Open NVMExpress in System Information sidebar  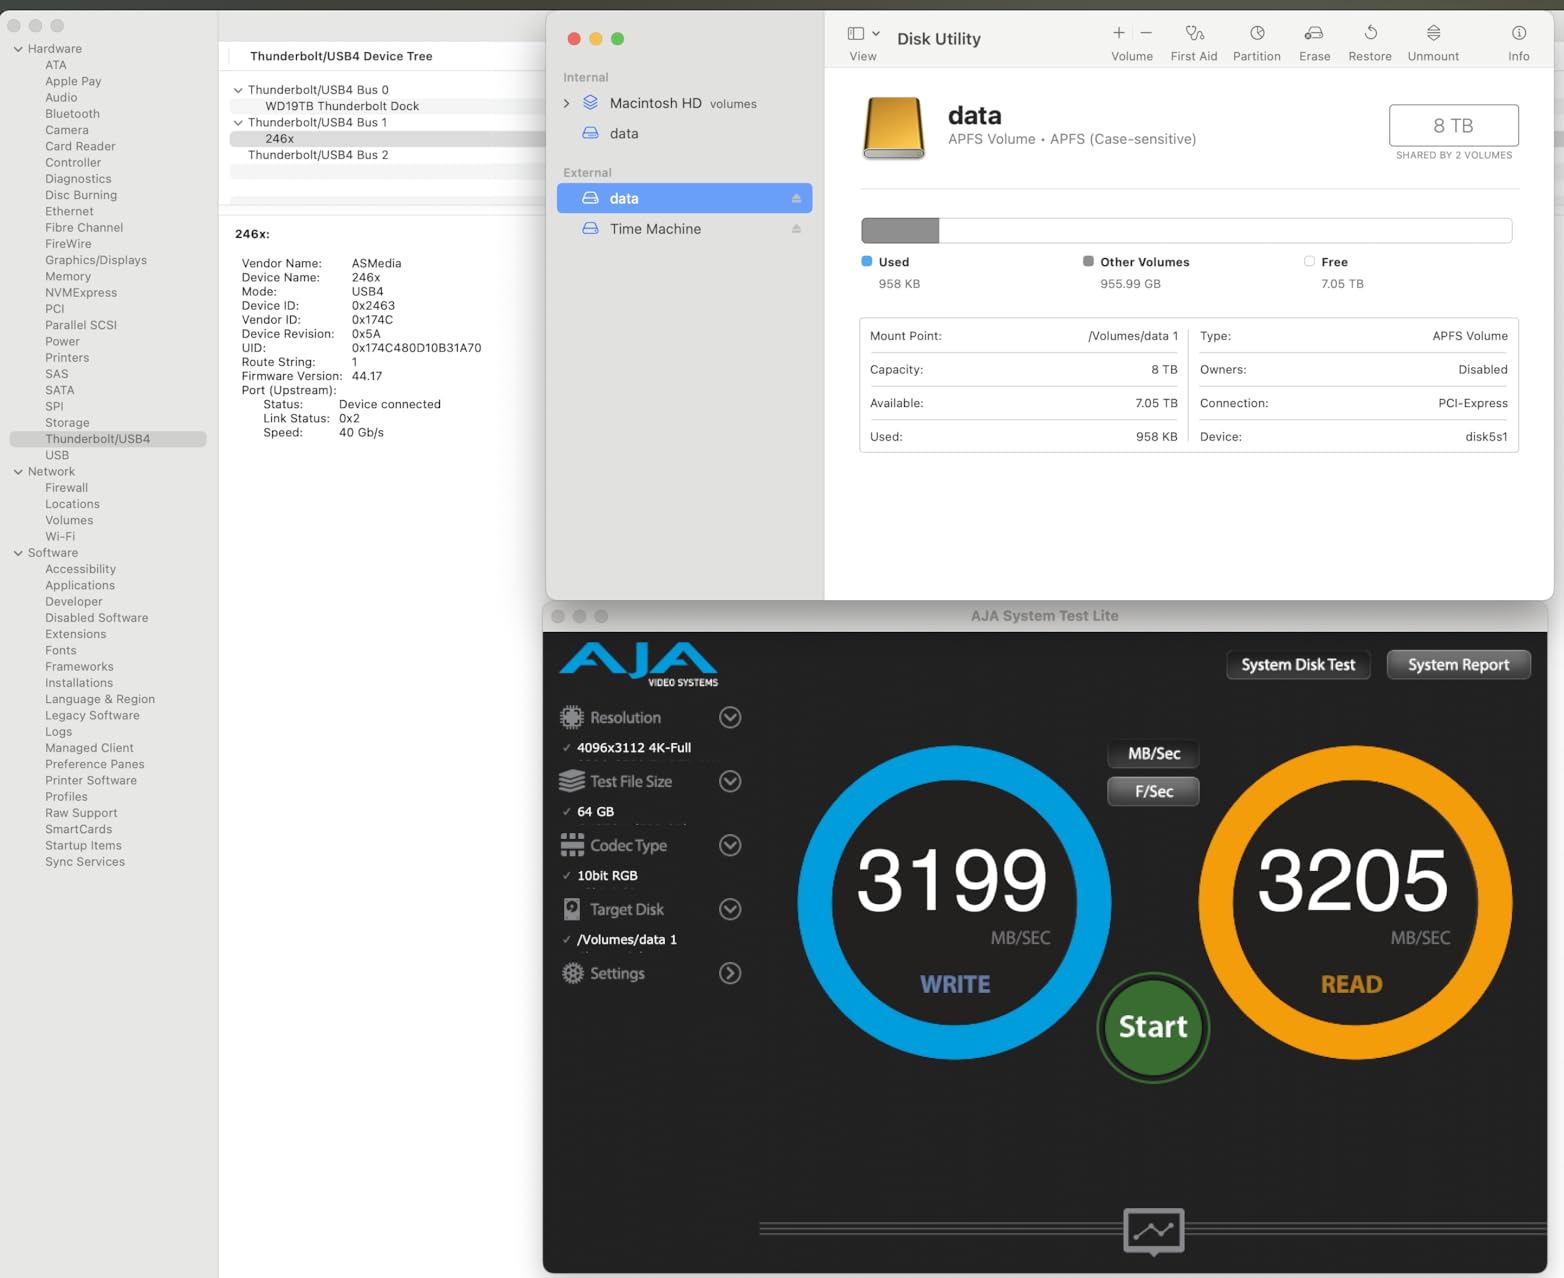pos(81,293)
